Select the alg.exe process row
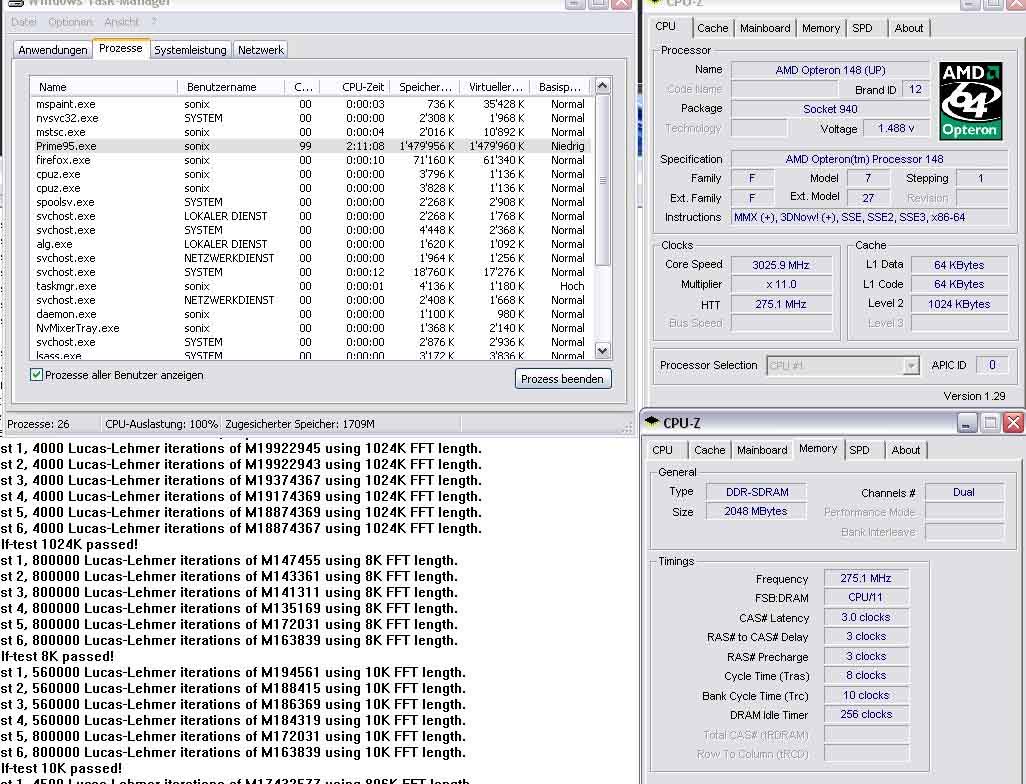Screen dimensions: 1026x784 pyautogui.click(x=311, y=244)
